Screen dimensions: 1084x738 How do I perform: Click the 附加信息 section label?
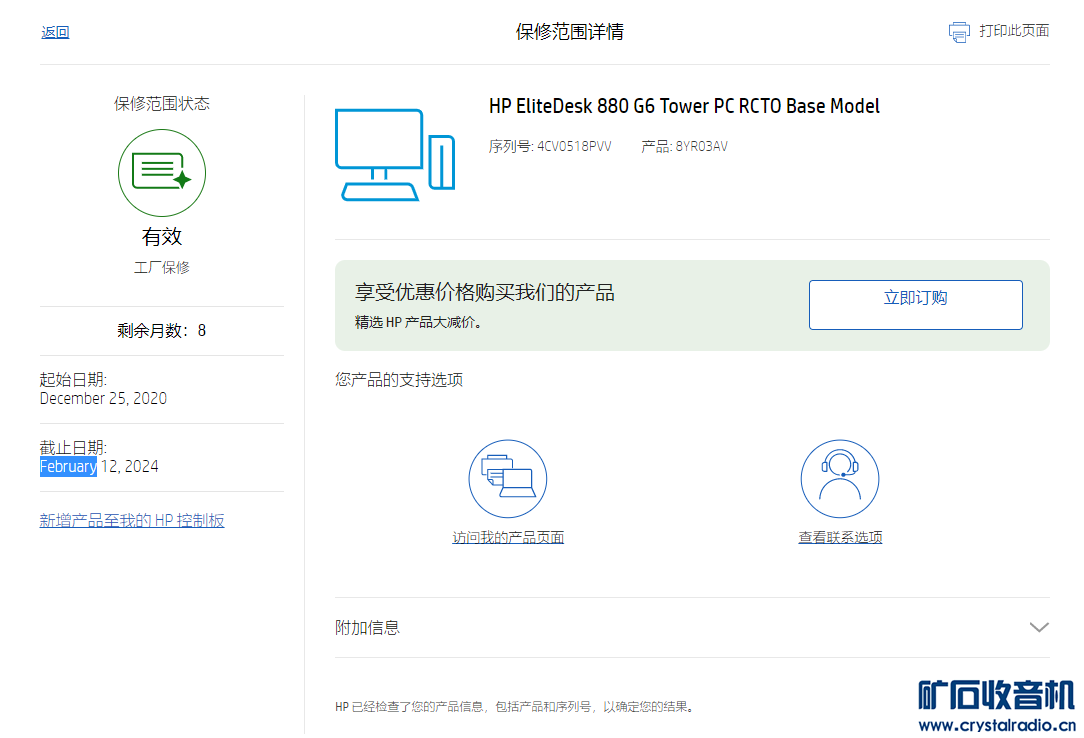tap(367, 628)
